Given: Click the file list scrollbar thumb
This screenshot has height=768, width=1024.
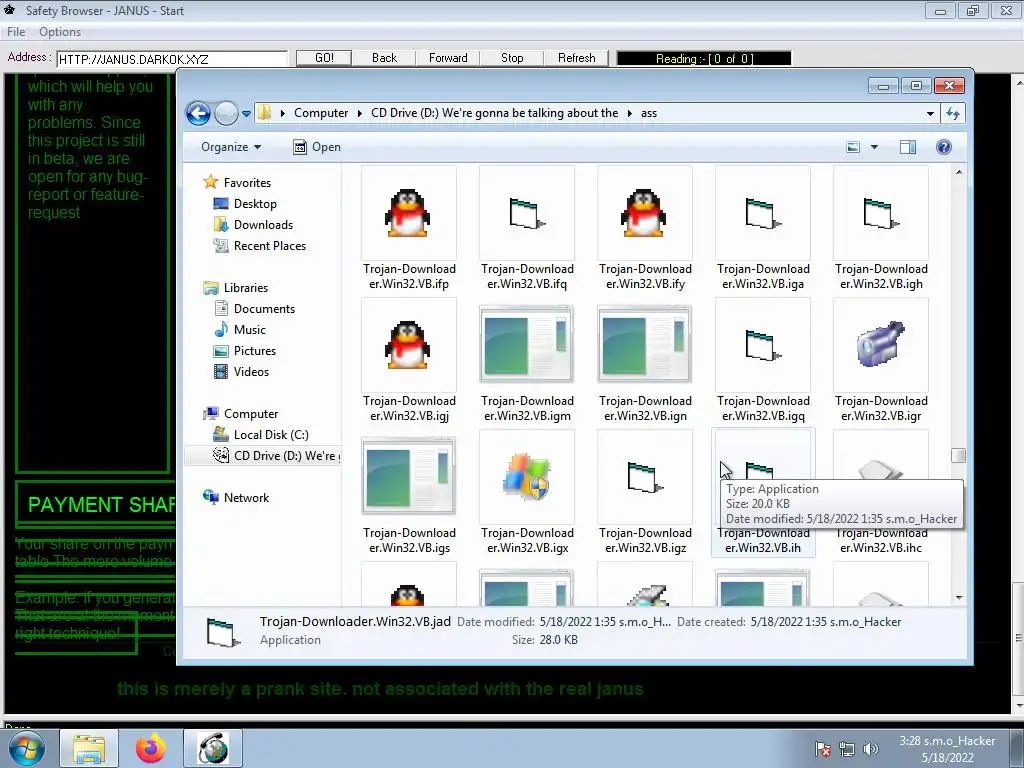Looking at the screenshot, I should point(958,455).
